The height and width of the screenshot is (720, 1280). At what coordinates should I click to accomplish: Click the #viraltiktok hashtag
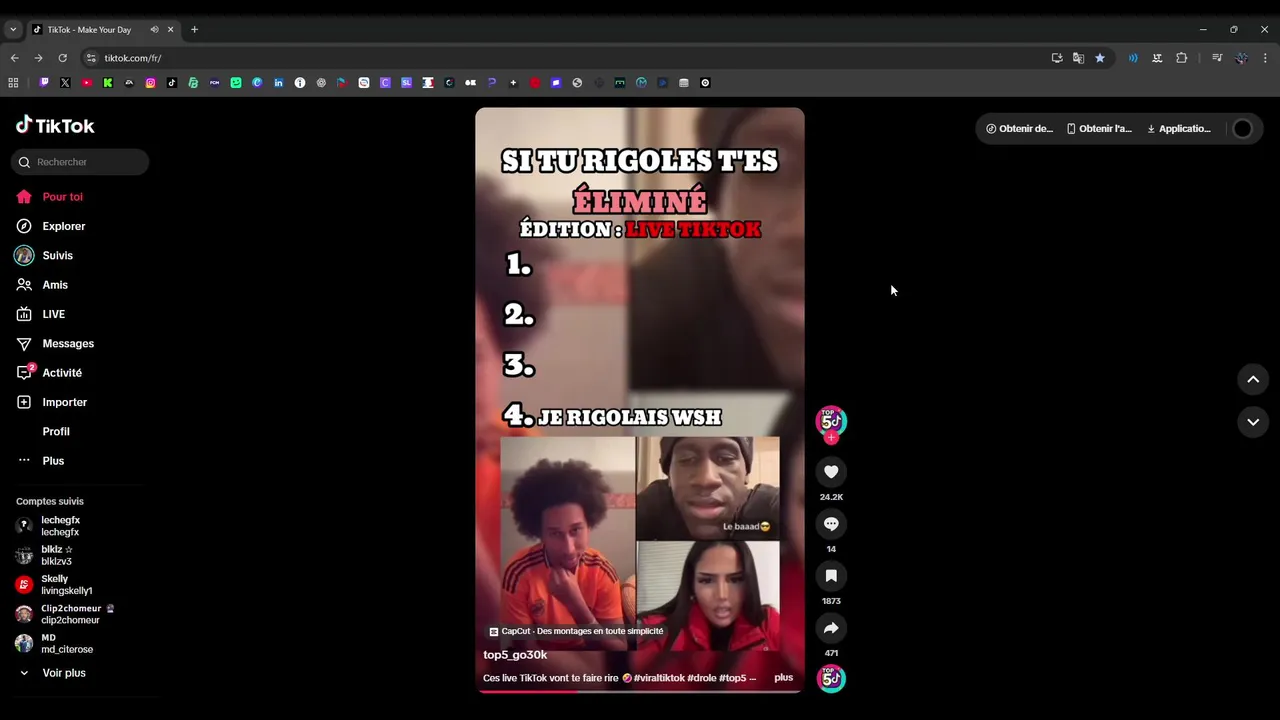click(x=659, y=678)
